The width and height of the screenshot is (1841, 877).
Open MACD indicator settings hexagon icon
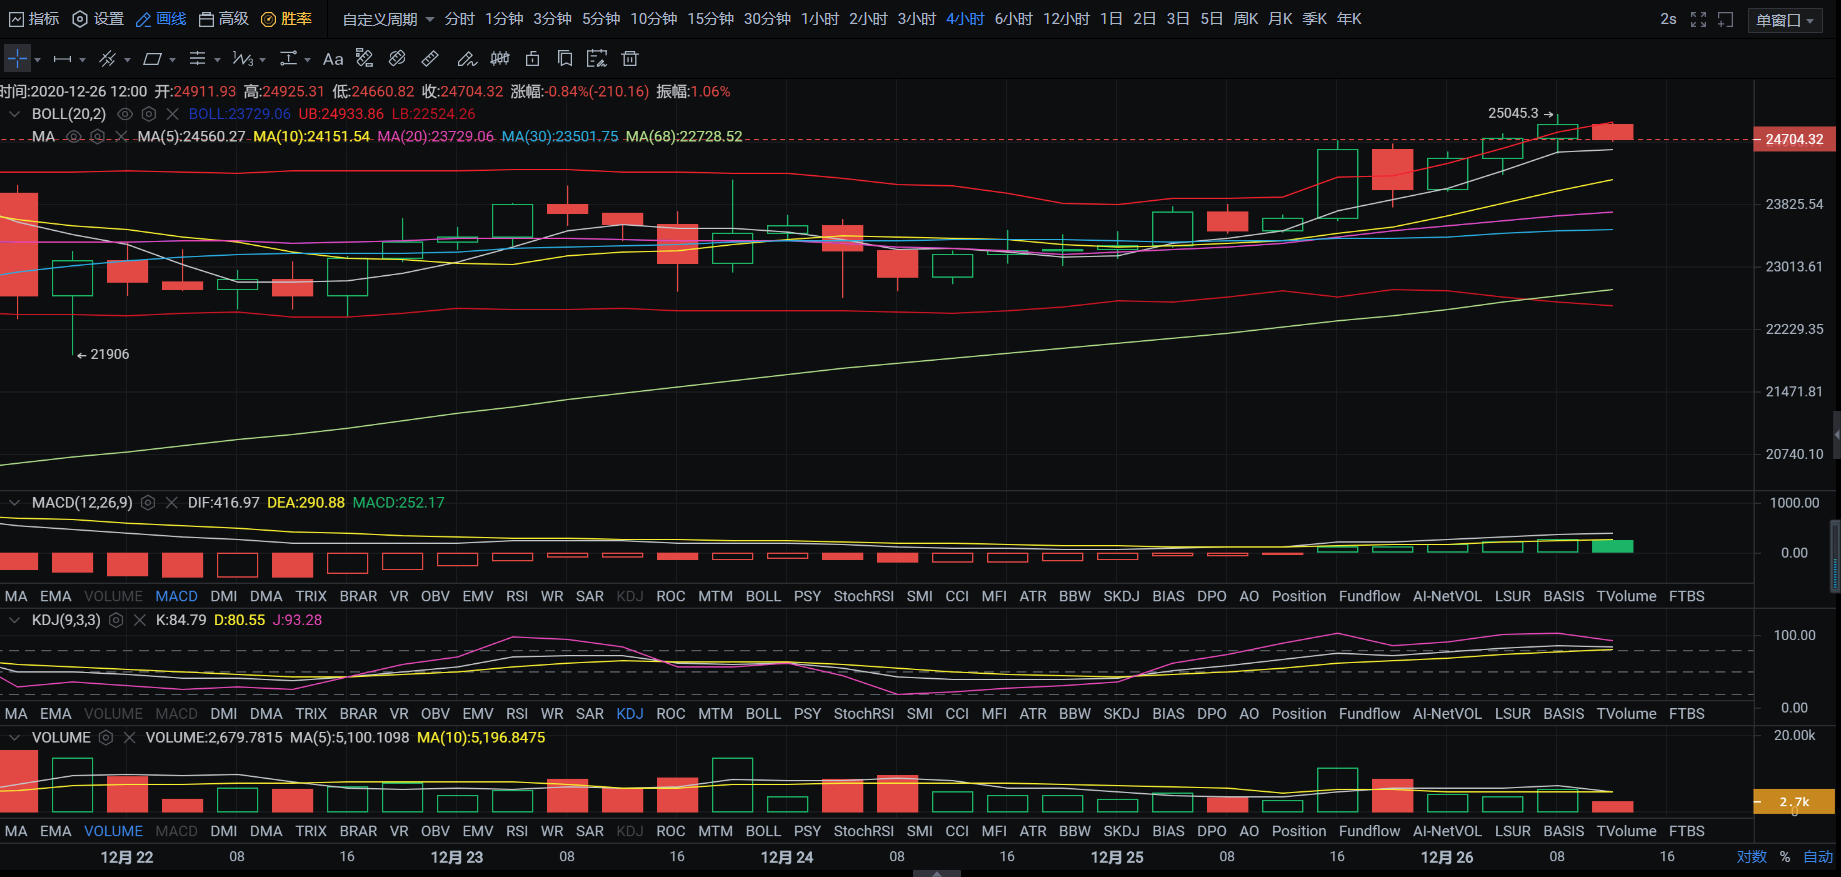(x=148, y=503)
